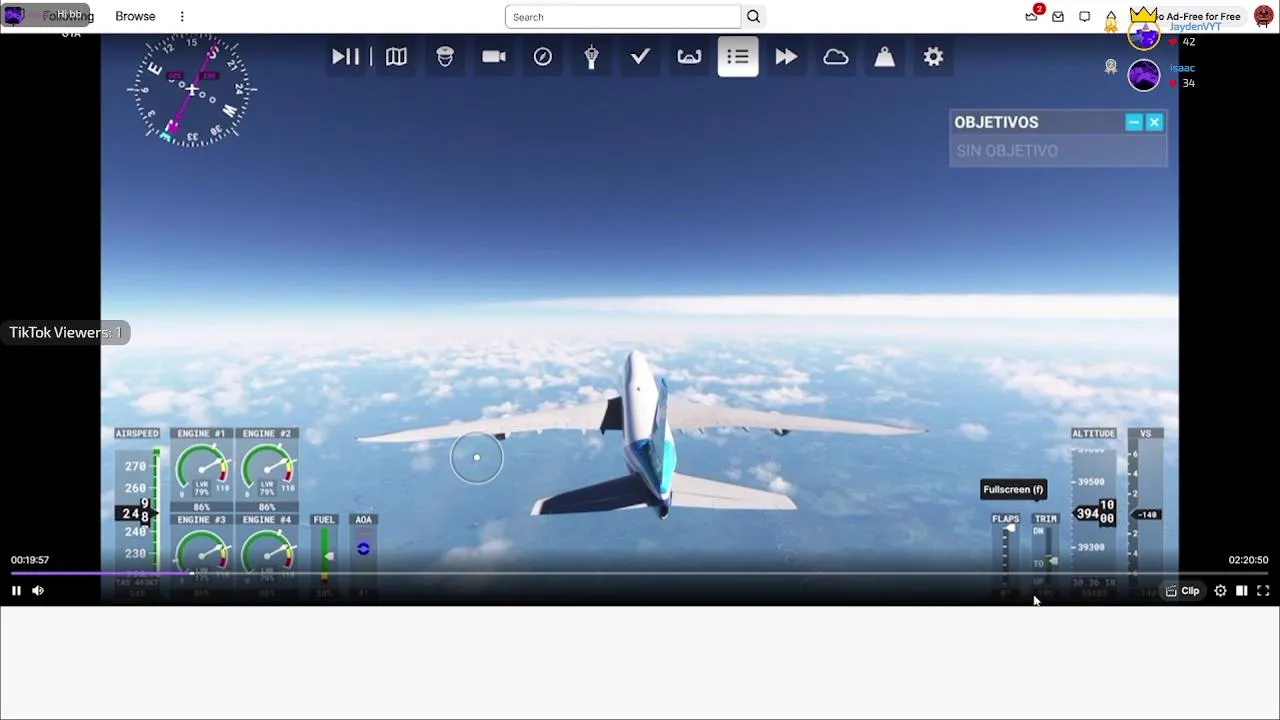Click the ALTITUDE tape readout
This screenshot has width=1280, height=720.
pos(1094,514)
